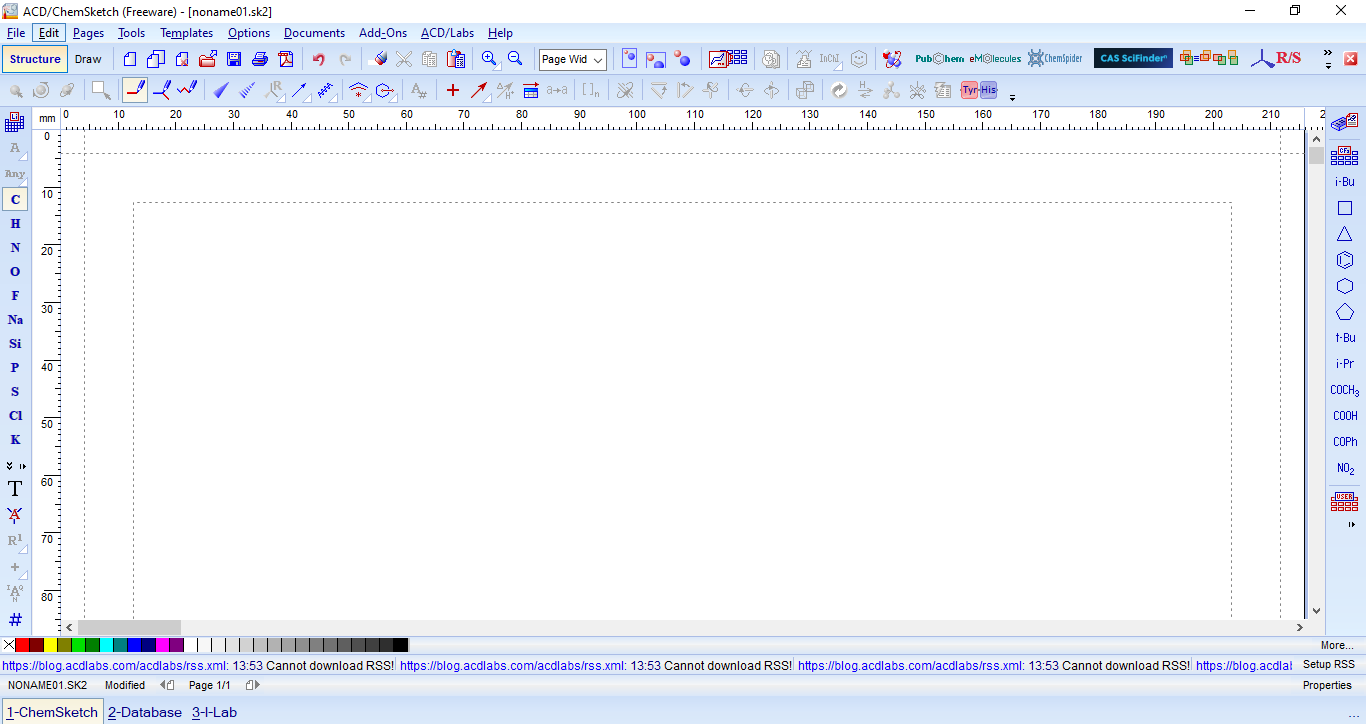Click the Zoom In magnifier icon

(489, 59)
